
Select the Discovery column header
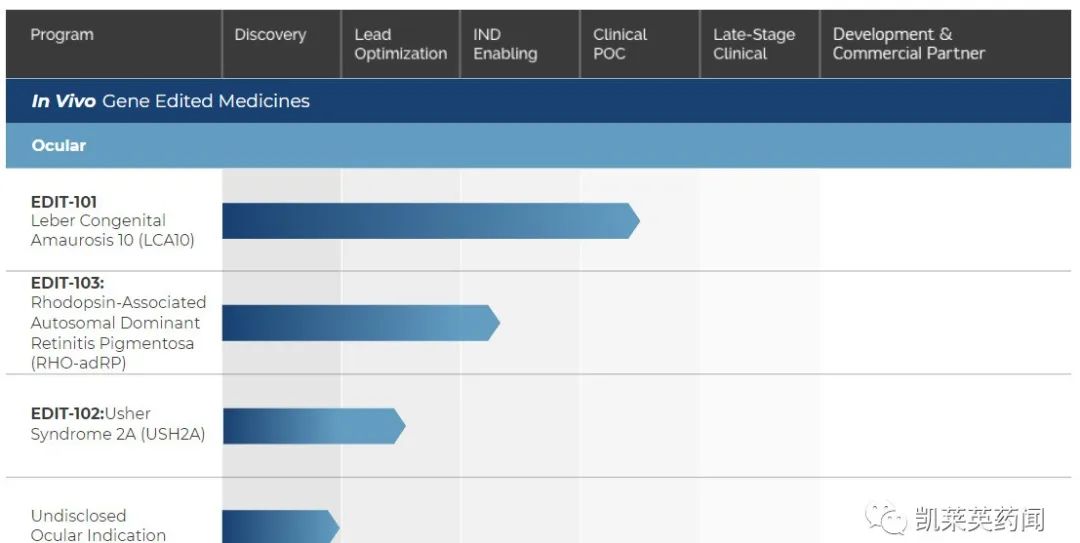pyautogui.click(x=269, y=35)
